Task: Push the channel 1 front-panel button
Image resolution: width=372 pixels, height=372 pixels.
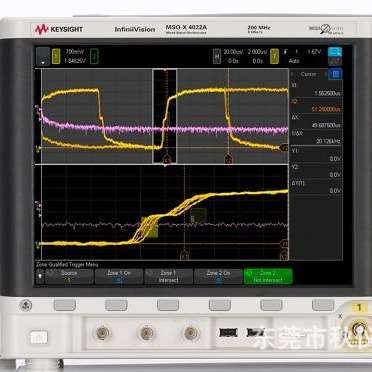Action: tap(359, 307)
